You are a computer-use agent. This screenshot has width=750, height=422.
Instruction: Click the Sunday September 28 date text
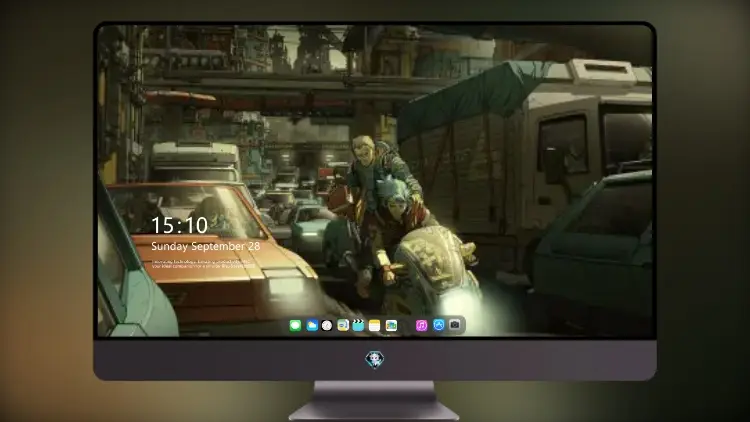pos(206,246)
